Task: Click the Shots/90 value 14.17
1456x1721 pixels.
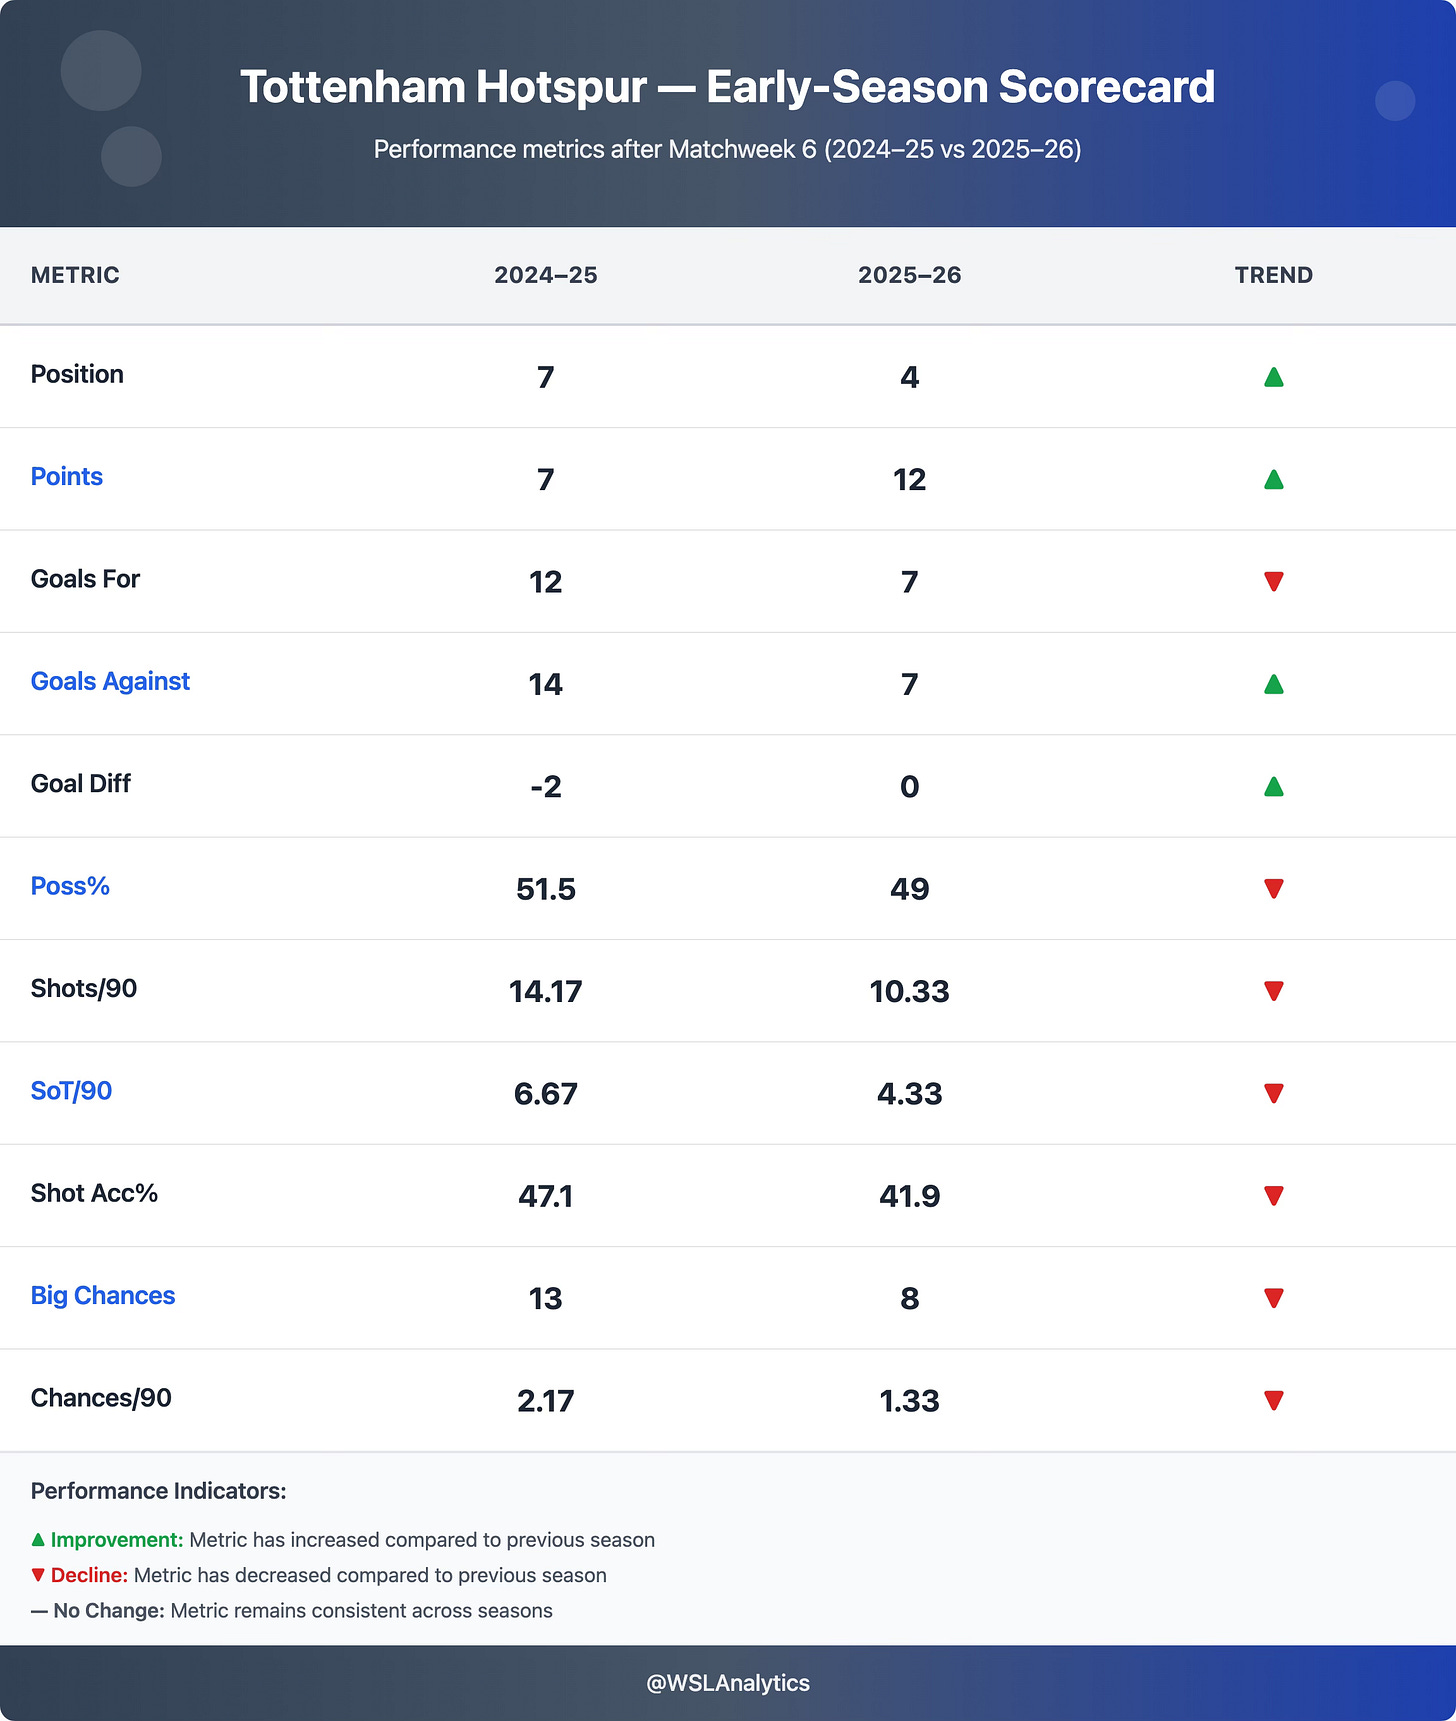Action: pyautogui.click(x=546, y=991)
